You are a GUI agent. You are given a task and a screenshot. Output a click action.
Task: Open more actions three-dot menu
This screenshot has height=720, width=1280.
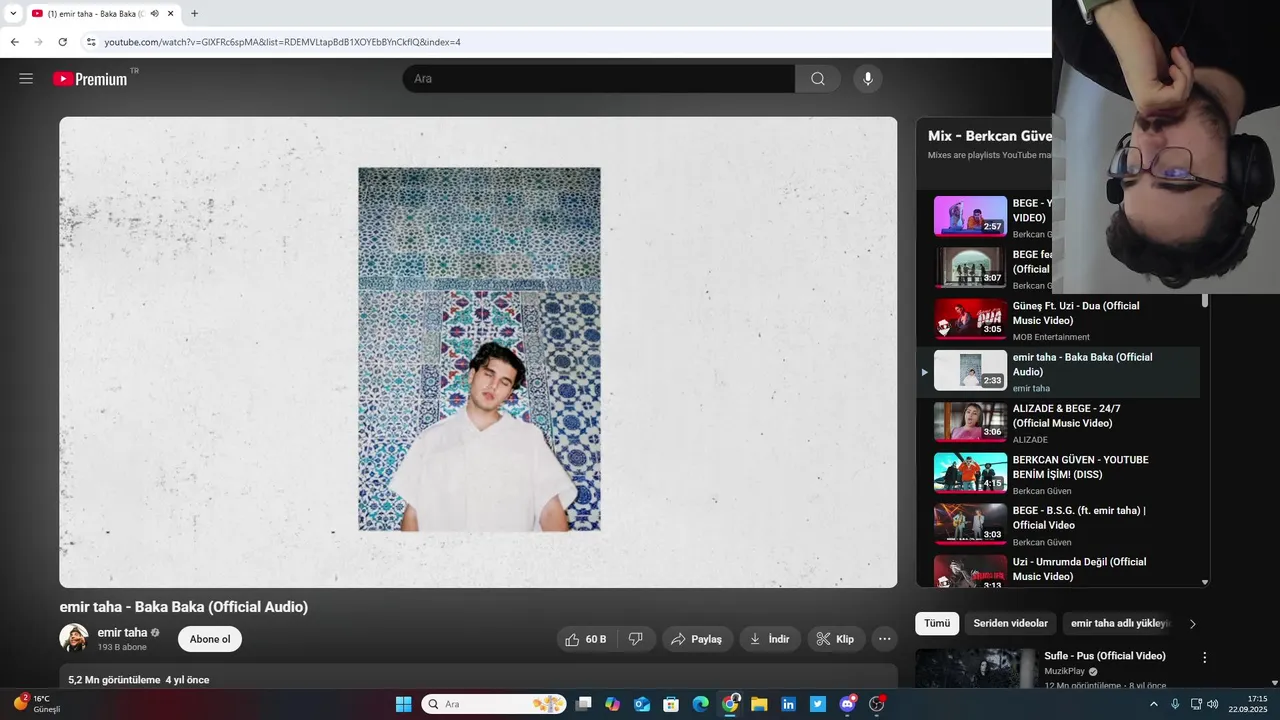pyautogui.click(x=884, y=639)
